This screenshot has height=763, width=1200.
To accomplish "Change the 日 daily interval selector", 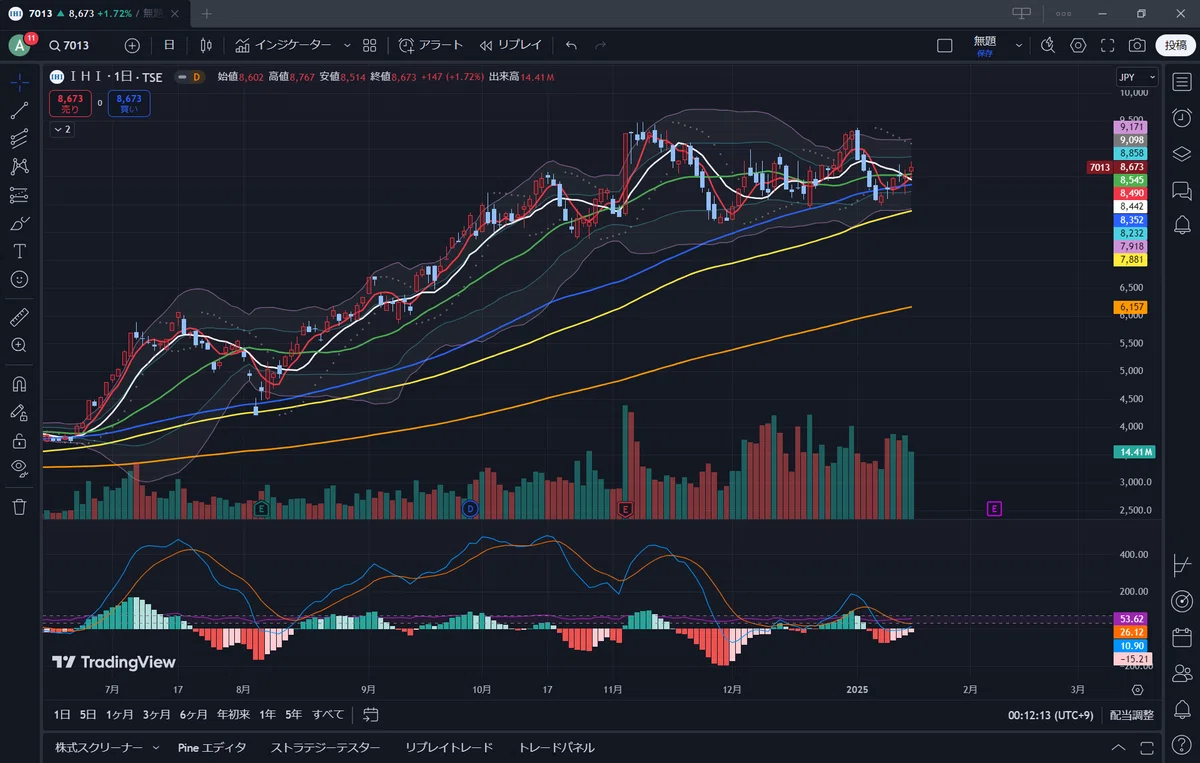I will click(x=169, y=45).
